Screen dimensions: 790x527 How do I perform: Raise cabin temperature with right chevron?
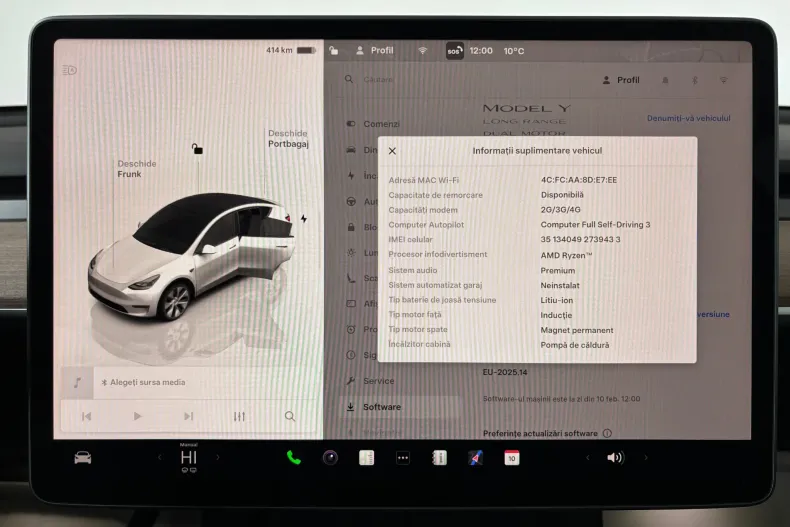pos(218,457)
